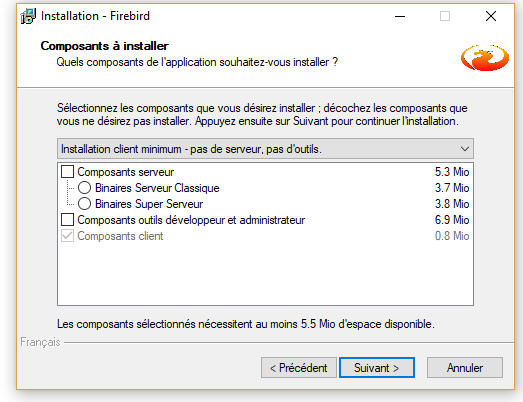This screenshot has height=402, width=523.
Task: Continue with the Suivant button
Action: (x=377, y=368)
